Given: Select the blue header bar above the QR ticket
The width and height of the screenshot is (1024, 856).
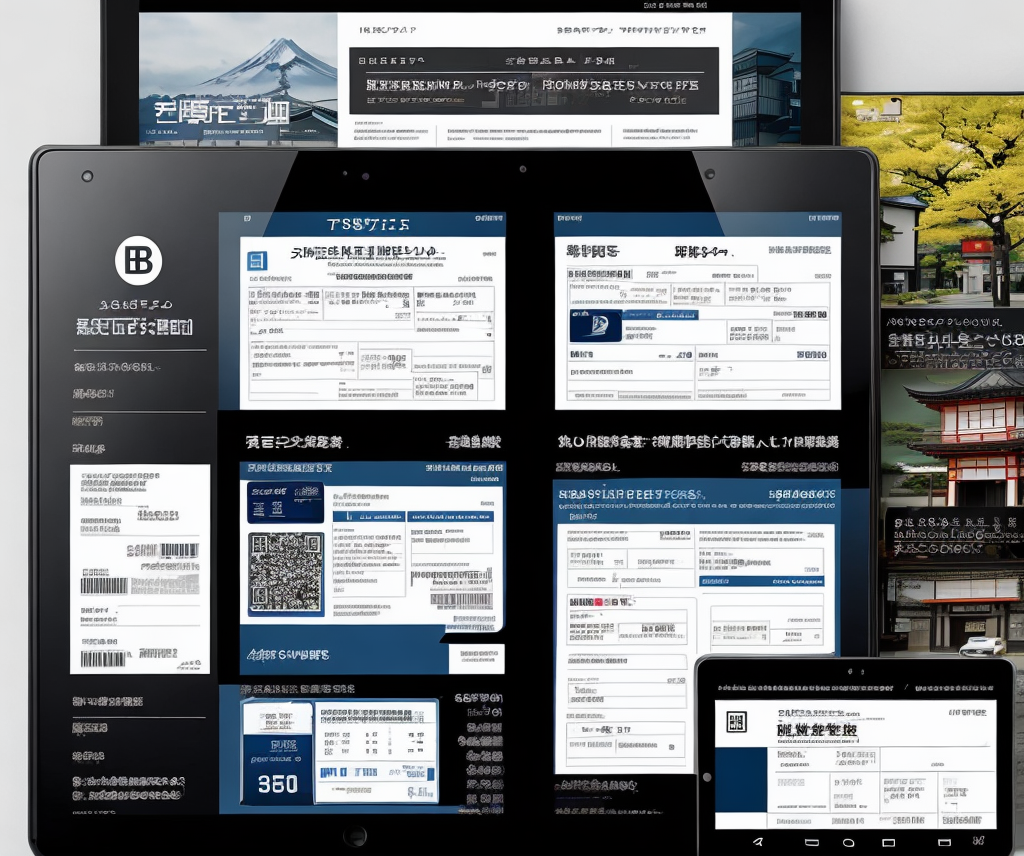Looking at the screenshot, I should pyautogui.click(x=372, y=468).
